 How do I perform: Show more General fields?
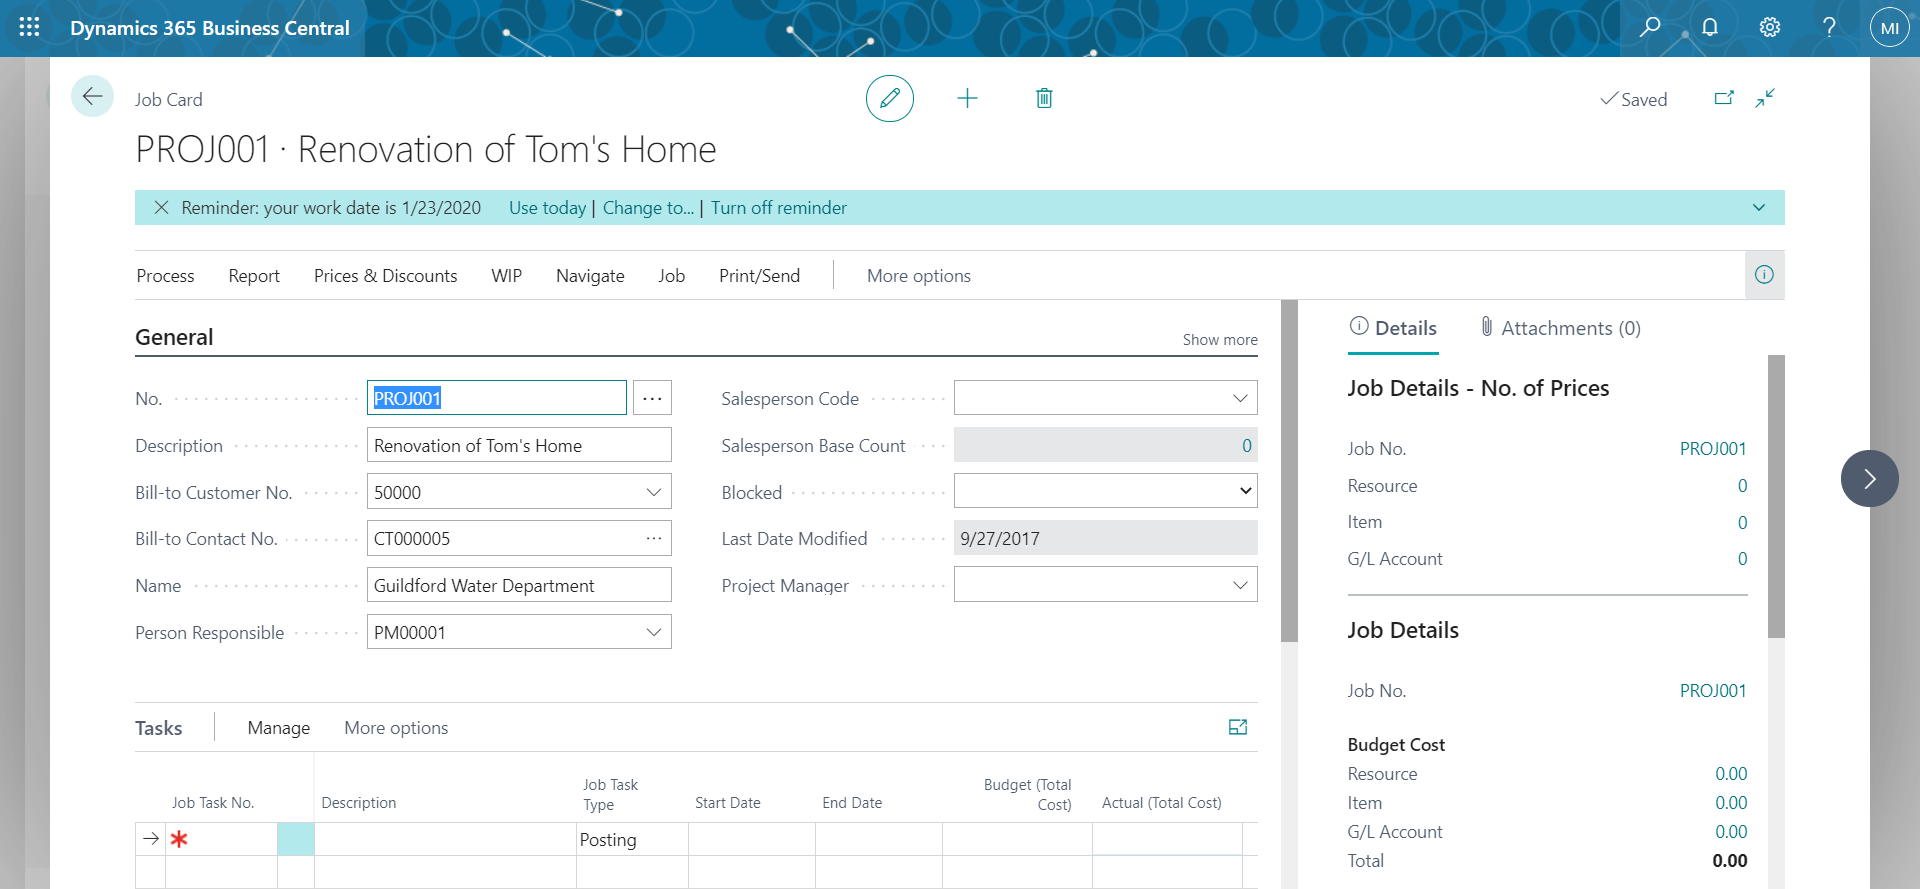pyautogui.click(x=1220, y=340)
